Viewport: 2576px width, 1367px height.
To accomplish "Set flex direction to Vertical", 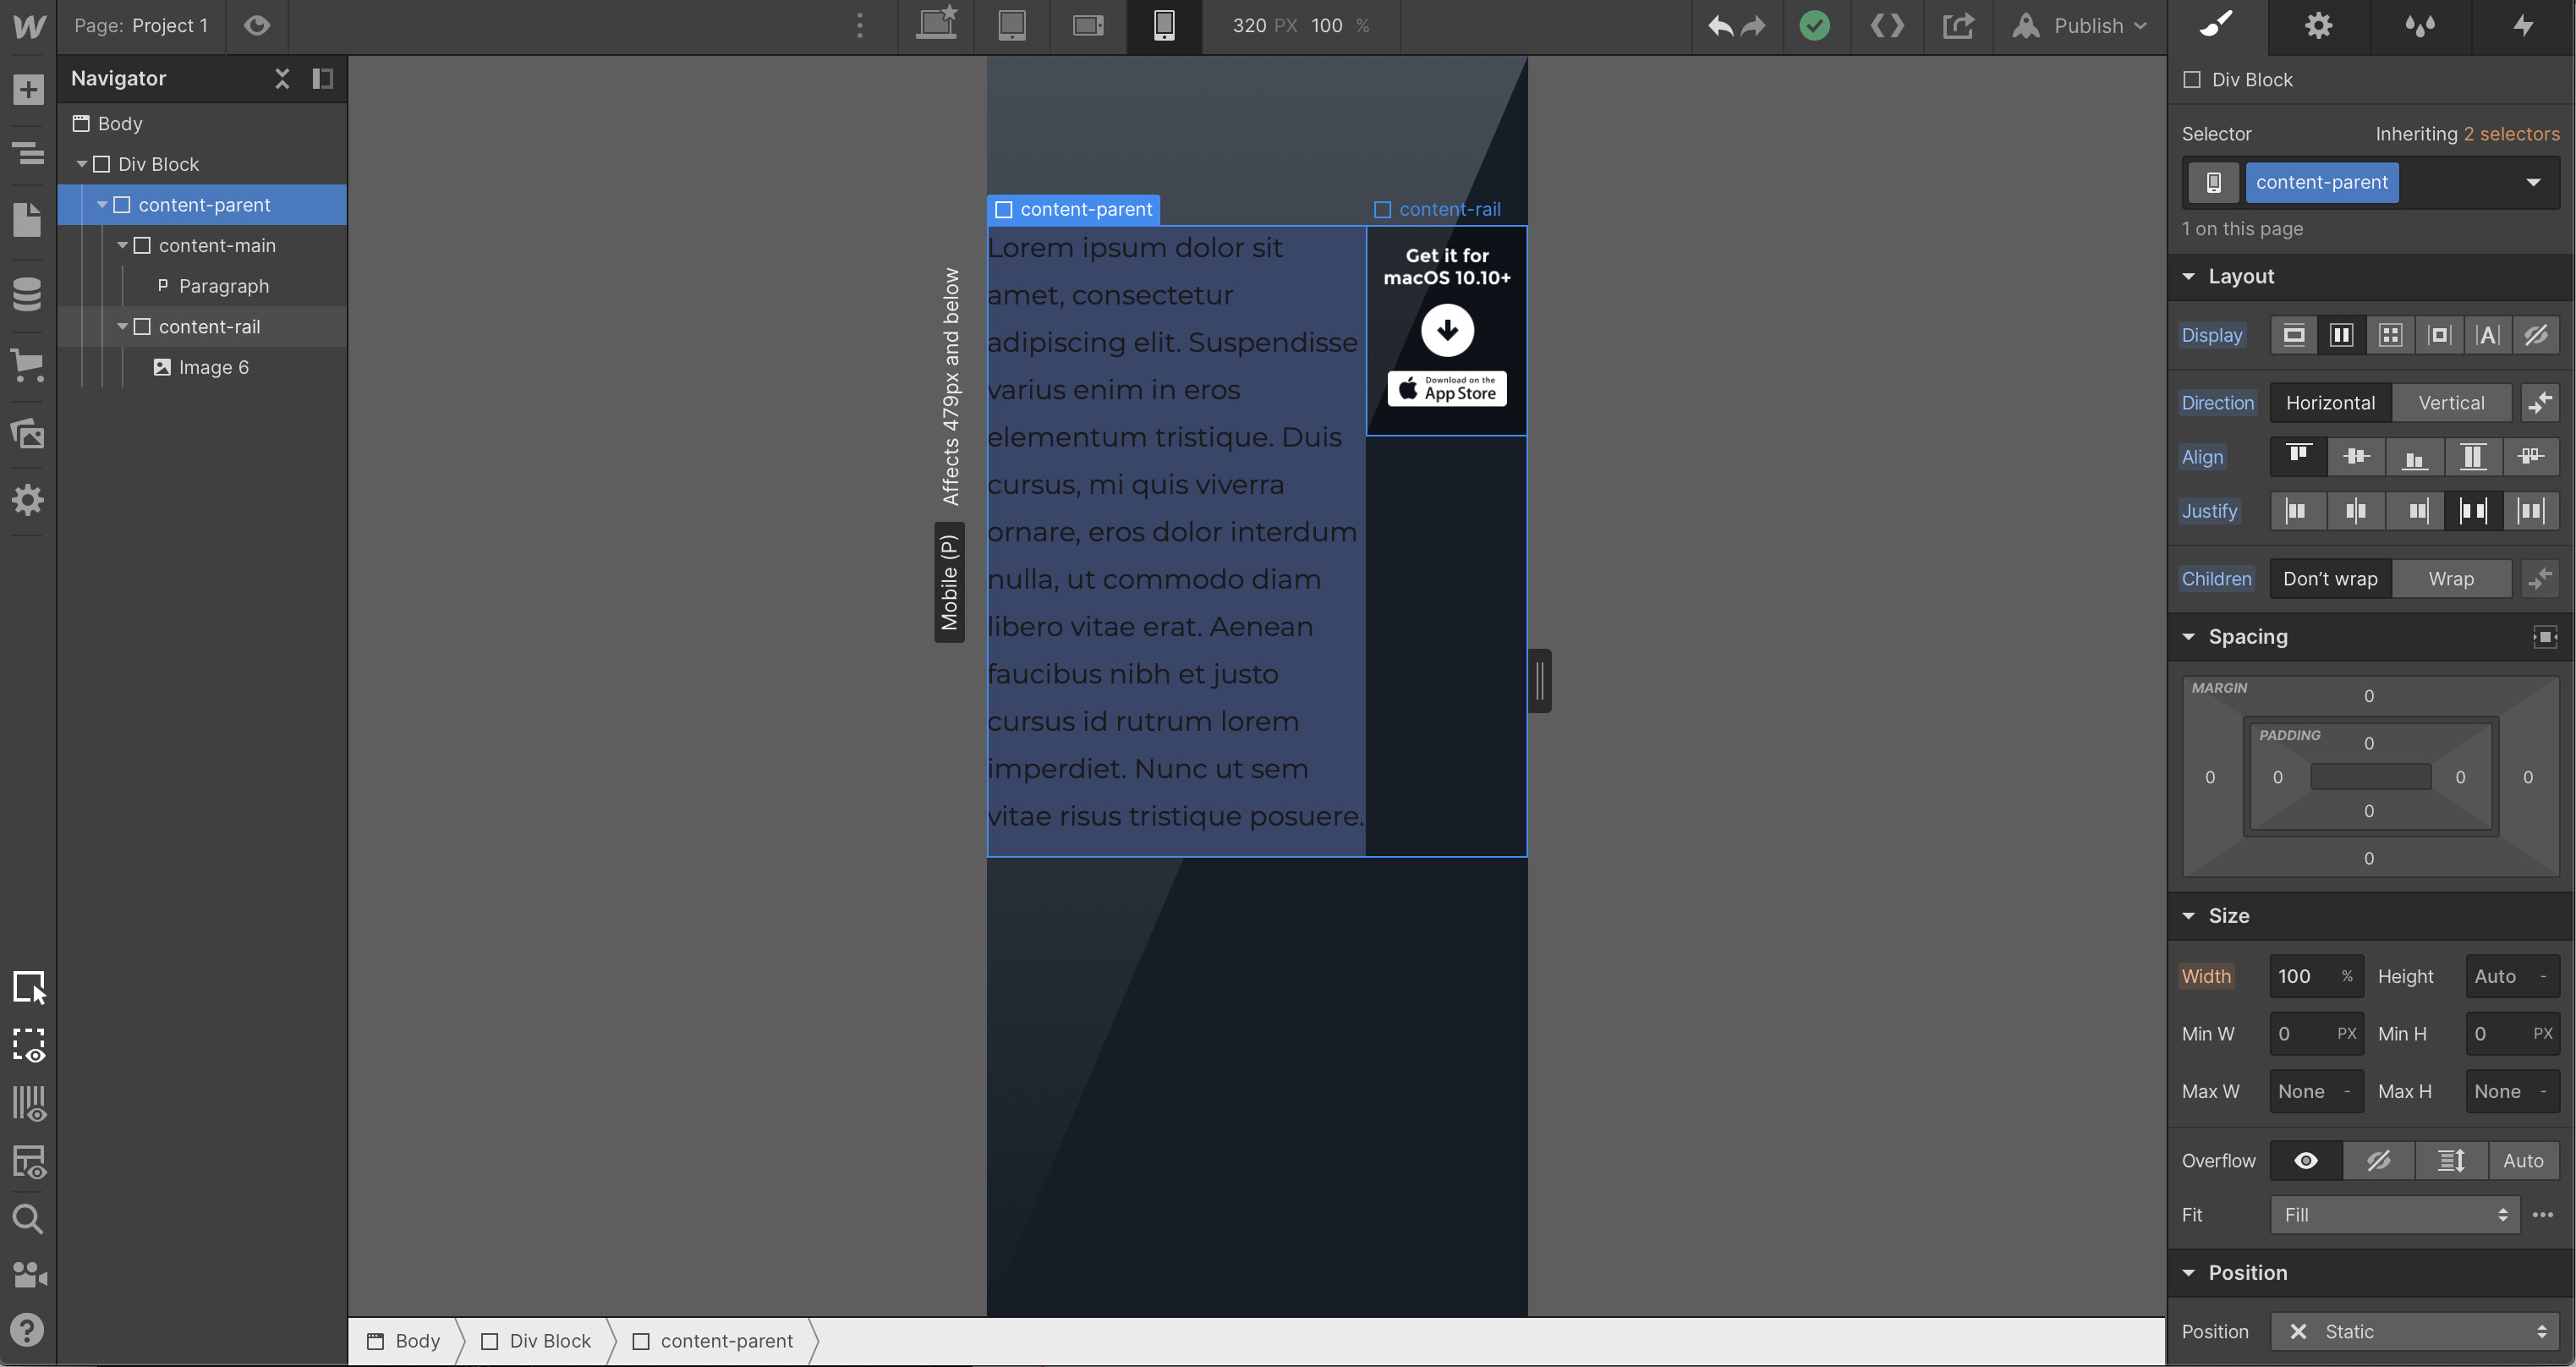I will (2451, 403).
